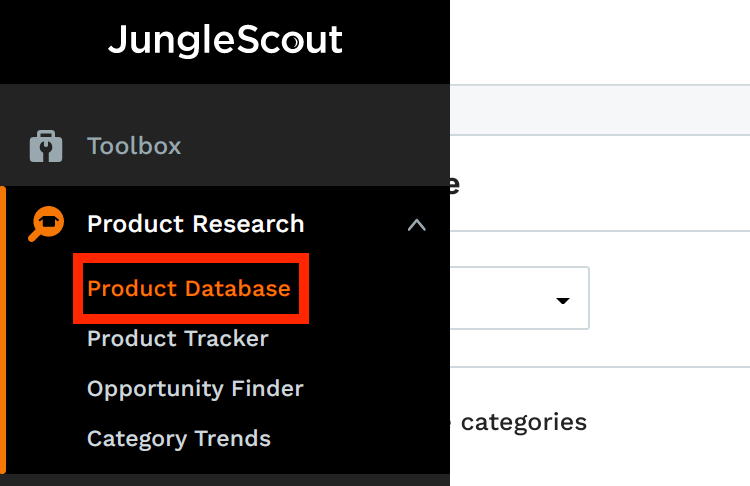This screenshot has height=486, width=750.
Task: Click the Product Research magnifier icon
Action: 47,223
